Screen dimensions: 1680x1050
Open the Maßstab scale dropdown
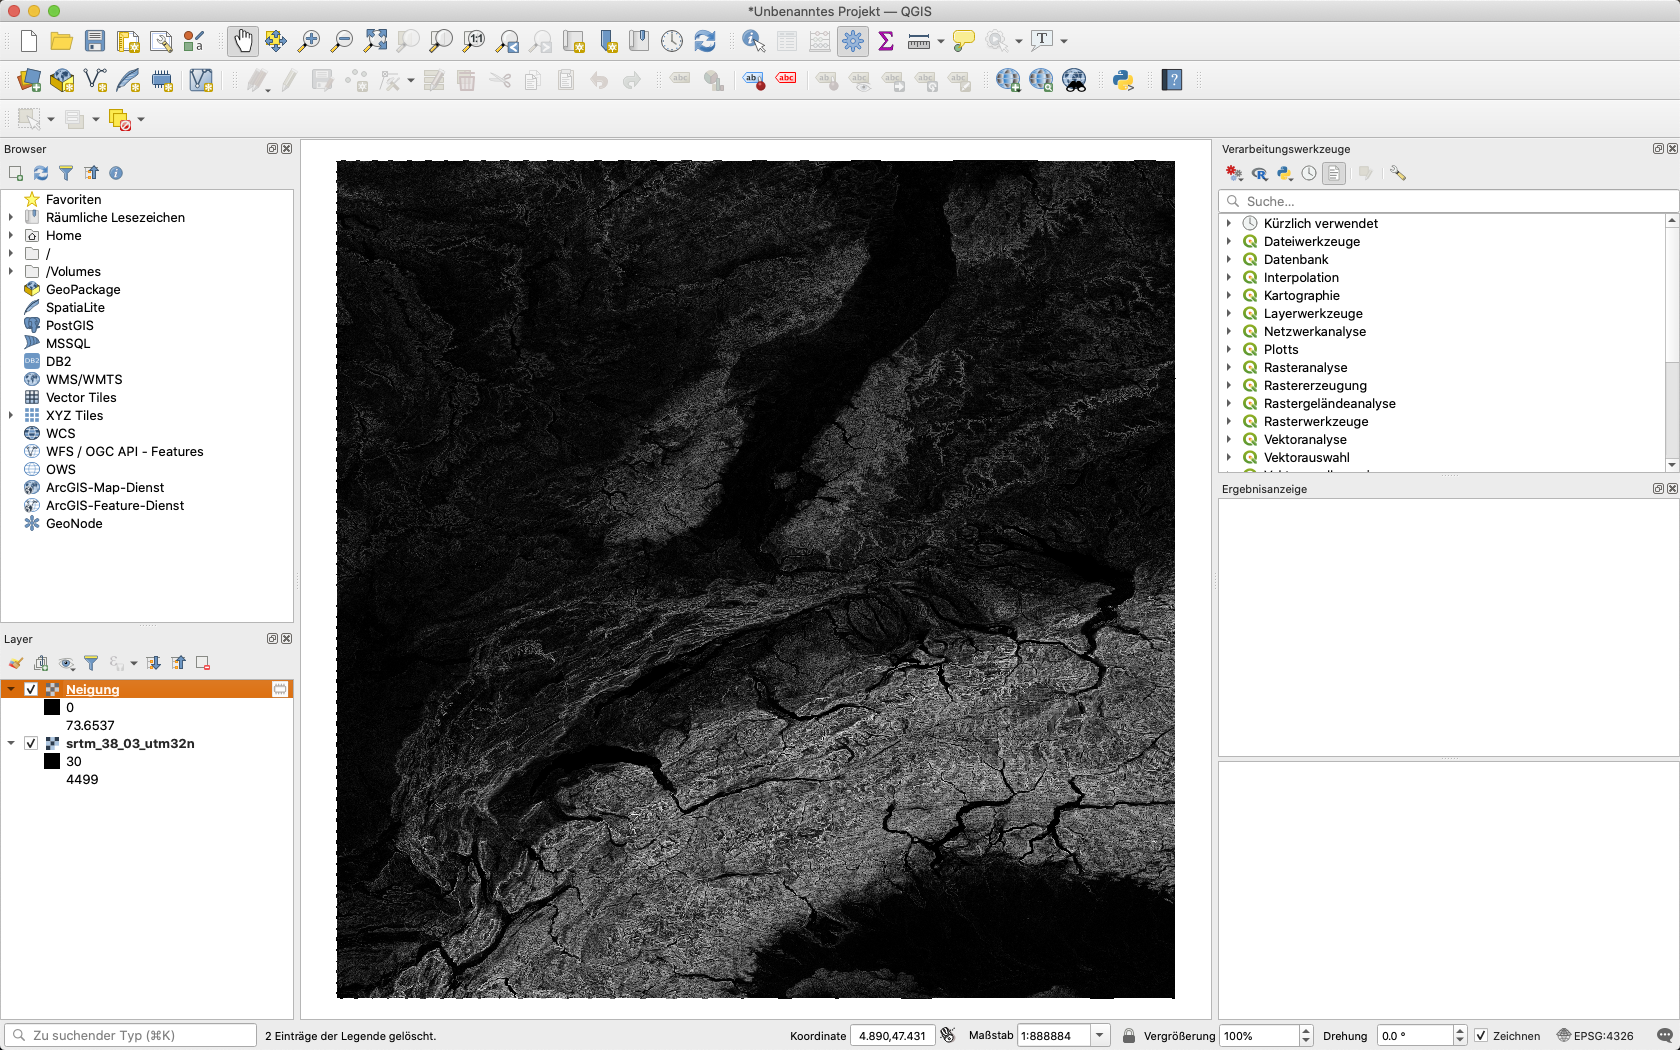click(1100, 1035)
